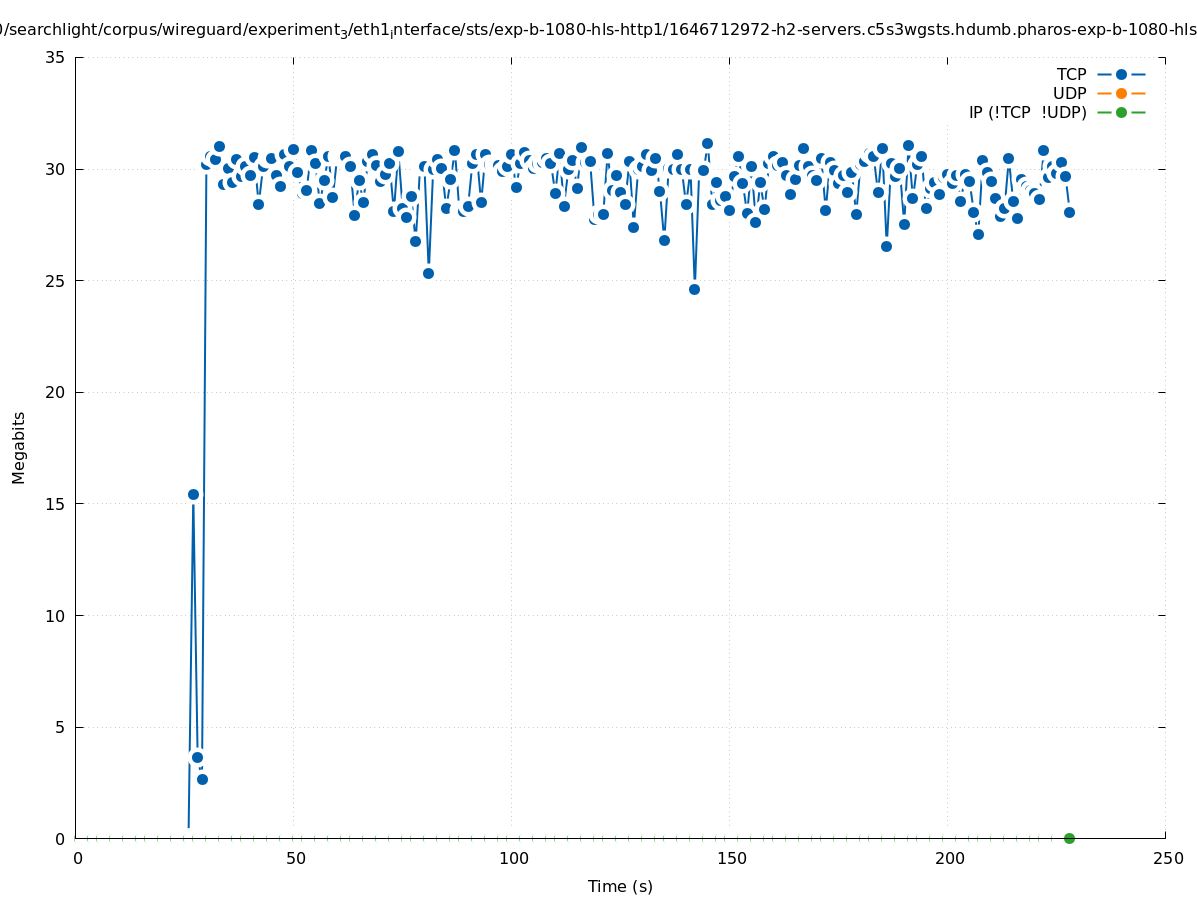This screenshot has height=900, width=1197.
Task: Click the TCP dip point near 141 seconds
Action: click(694, 289)
